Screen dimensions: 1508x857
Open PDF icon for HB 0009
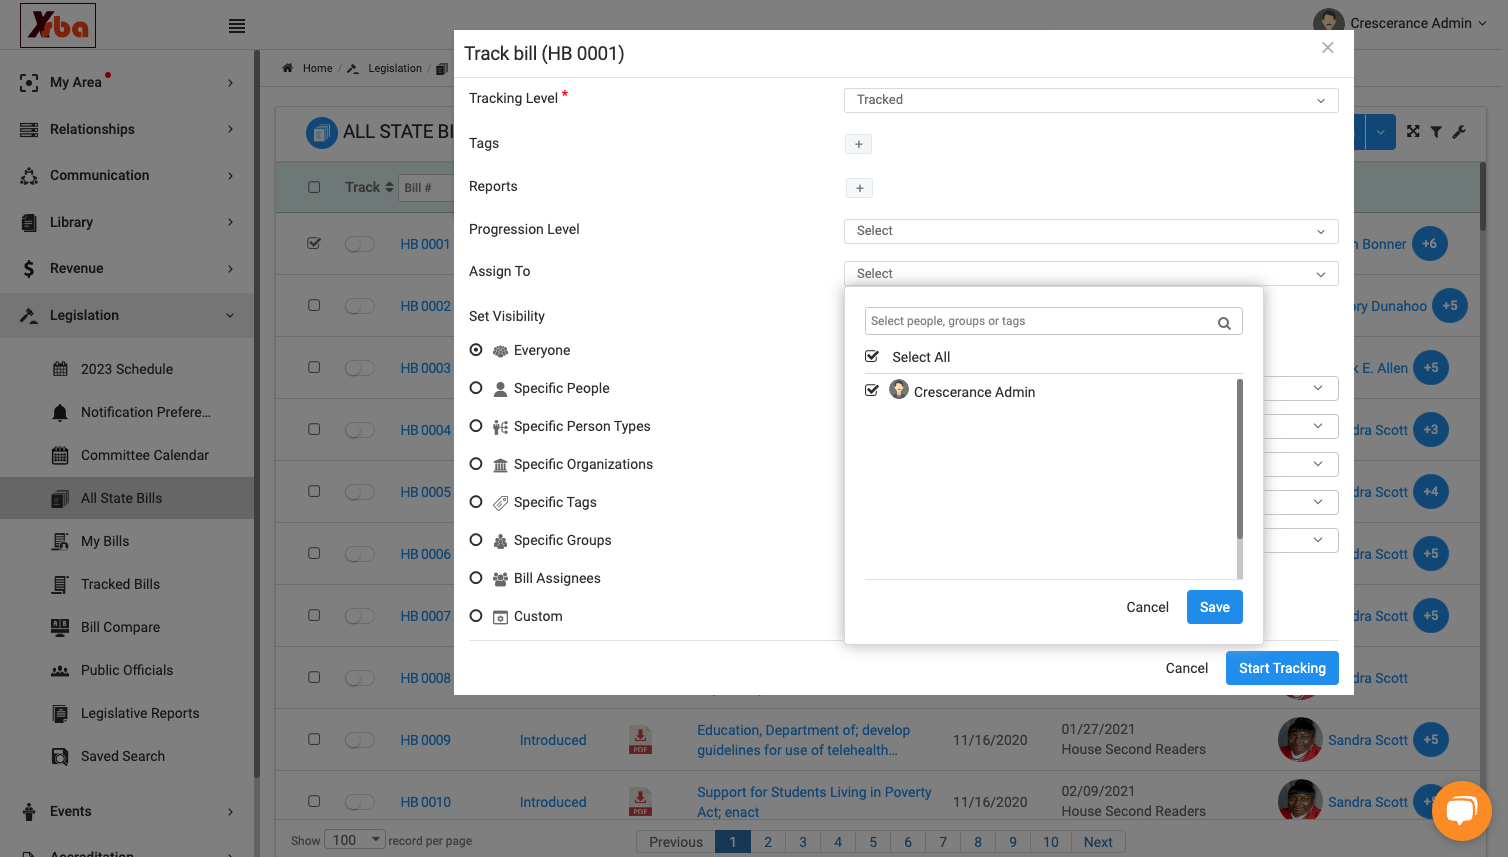pos(640,740)
